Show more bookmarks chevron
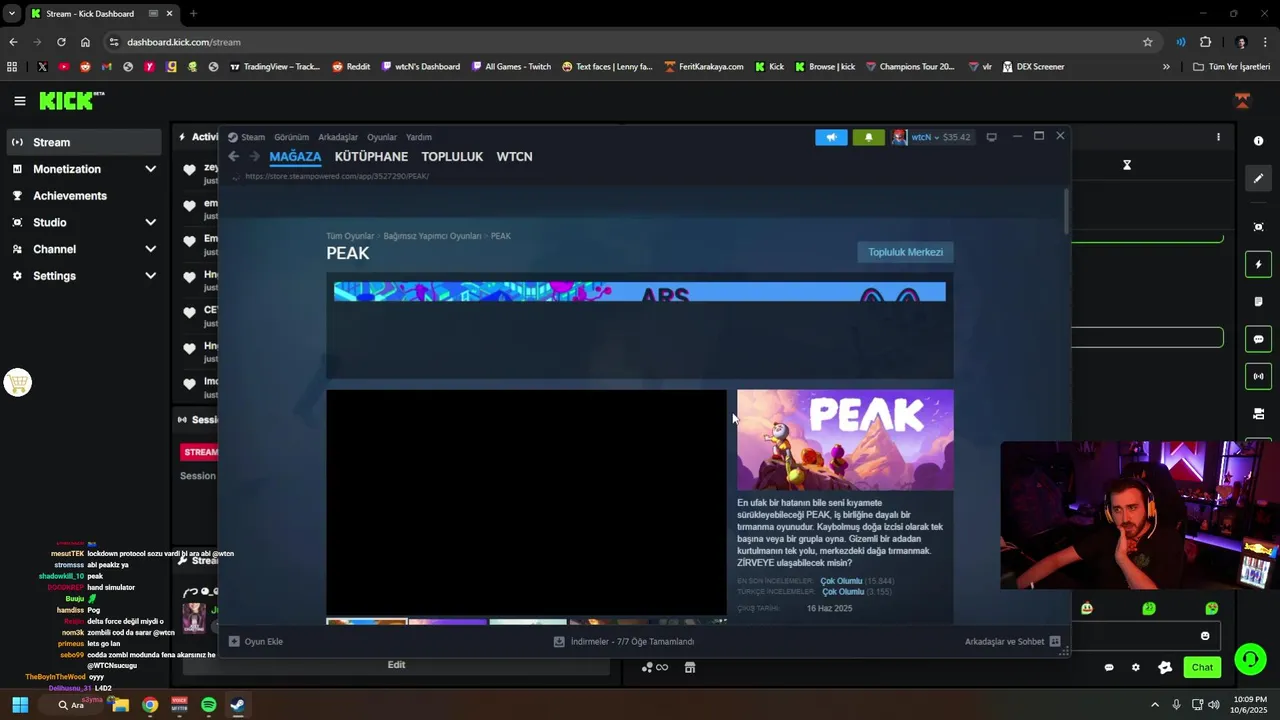 (1166, 67)
